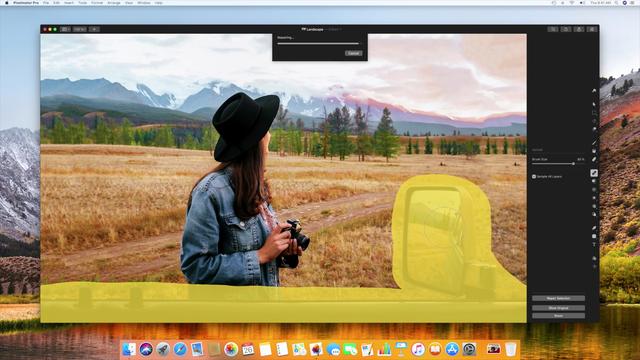Open the Pixelmator Pro application menu
This screenshot has width=640, height=360.
[x=26, y=3]
